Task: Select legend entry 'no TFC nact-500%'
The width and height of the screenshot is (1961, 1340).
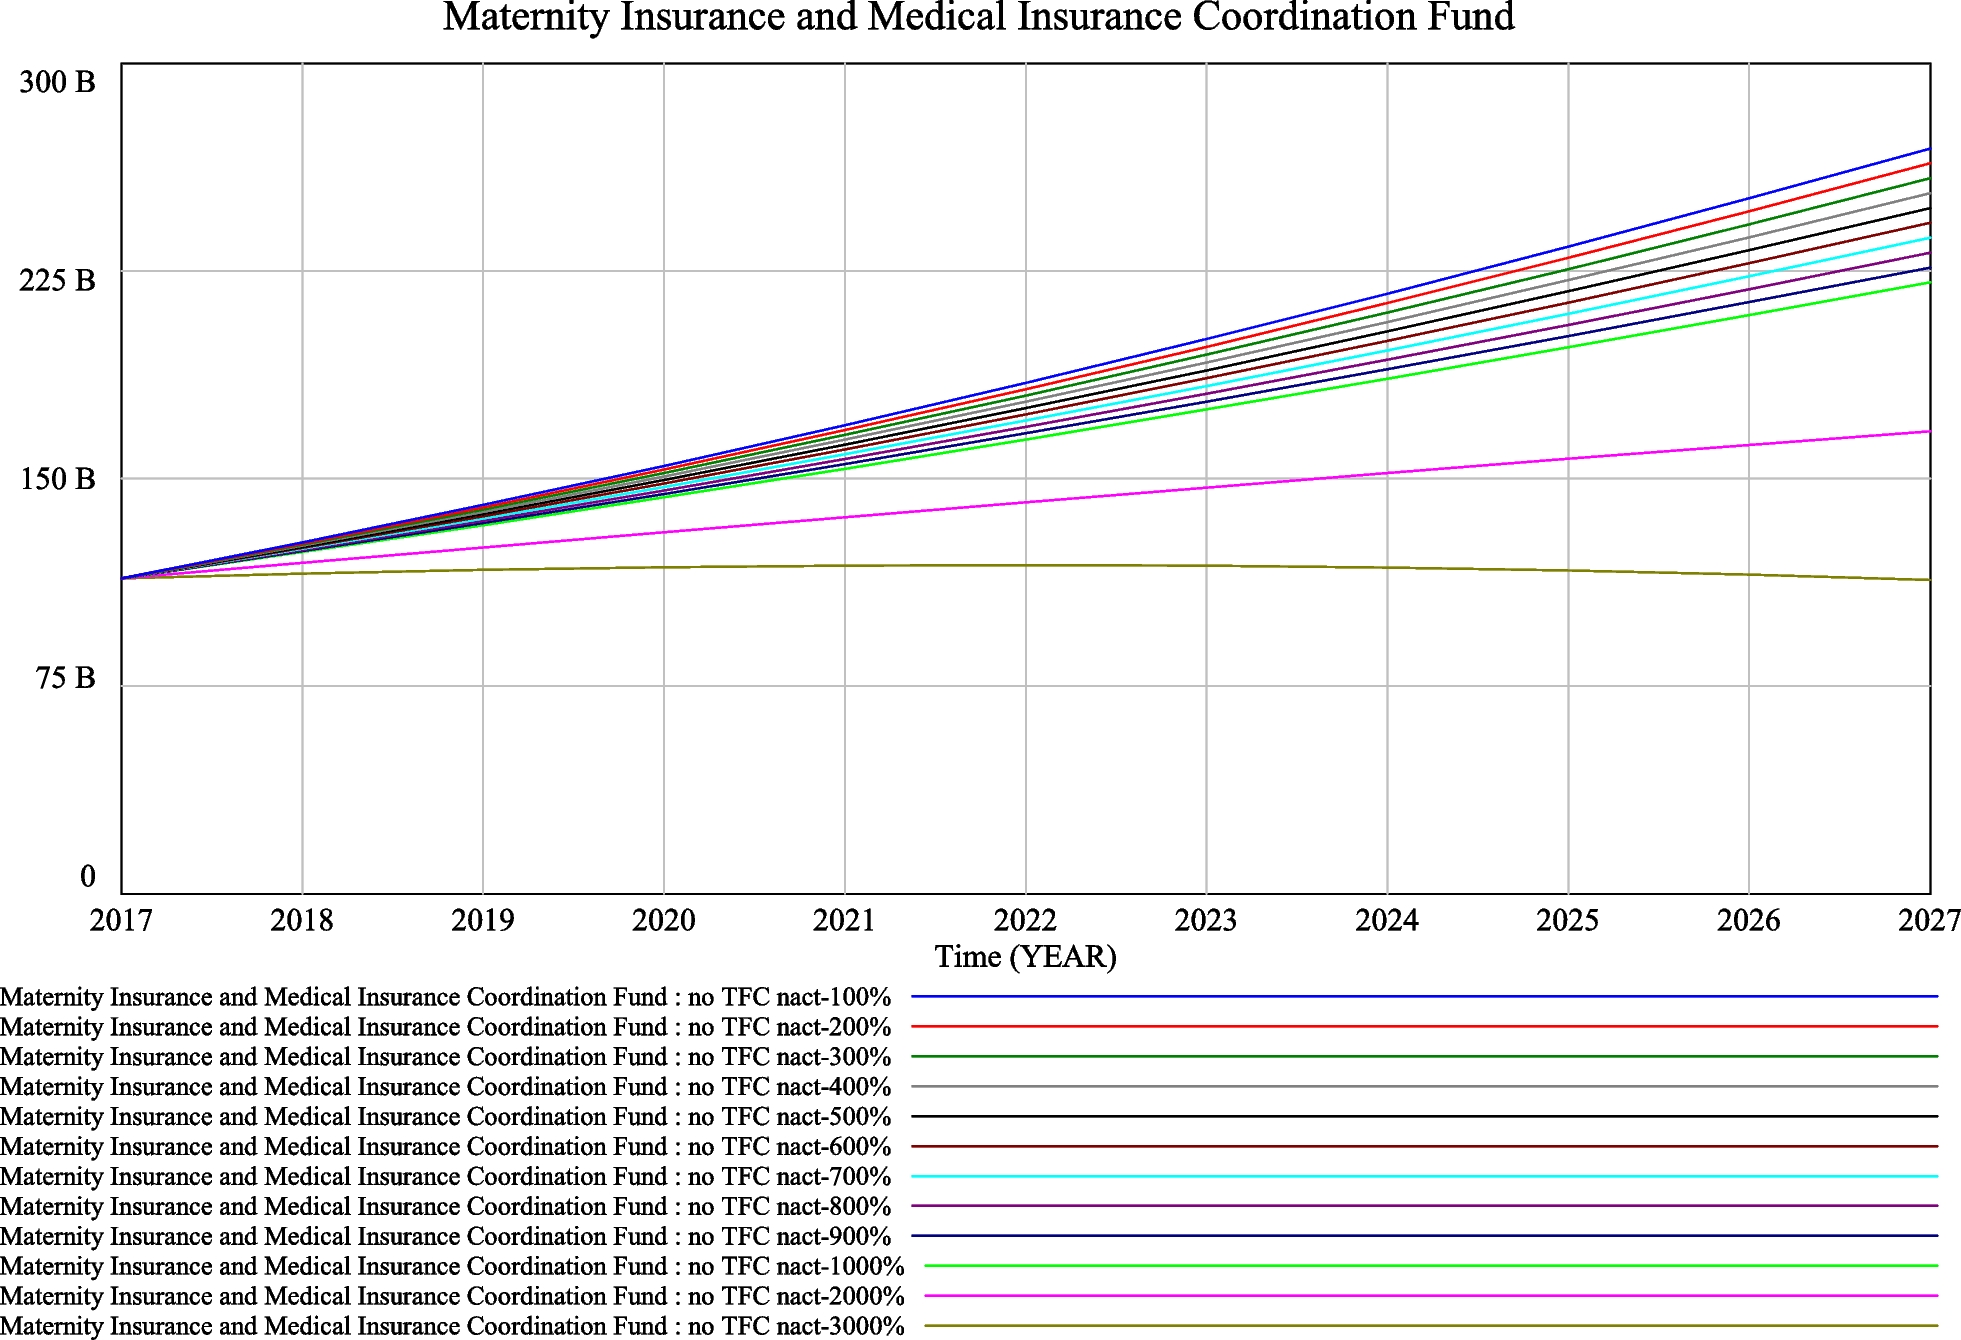Action: pyautogui.click(x=445, y=1117)
